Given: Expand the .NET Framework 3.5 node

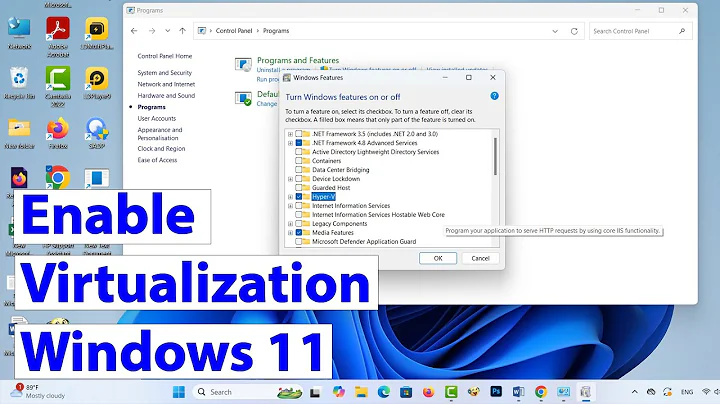Looking at the screenshot, I should click(290, 134).
